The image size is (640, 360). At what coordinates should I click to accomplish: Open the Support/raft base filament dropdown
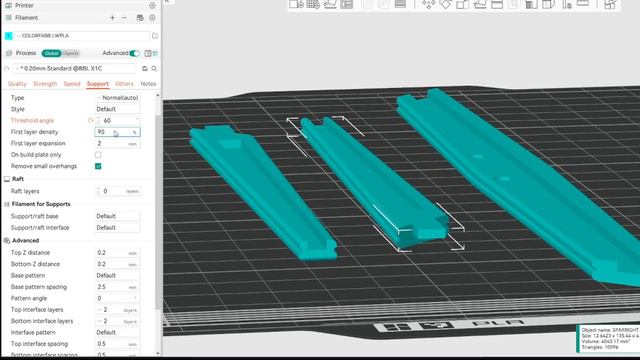[x=118, y=216]
